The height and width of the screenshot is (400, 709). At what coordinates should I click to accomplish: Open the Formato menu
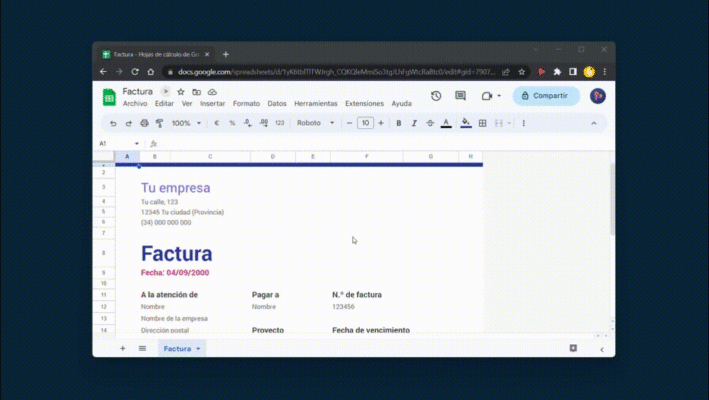point(246,104)
